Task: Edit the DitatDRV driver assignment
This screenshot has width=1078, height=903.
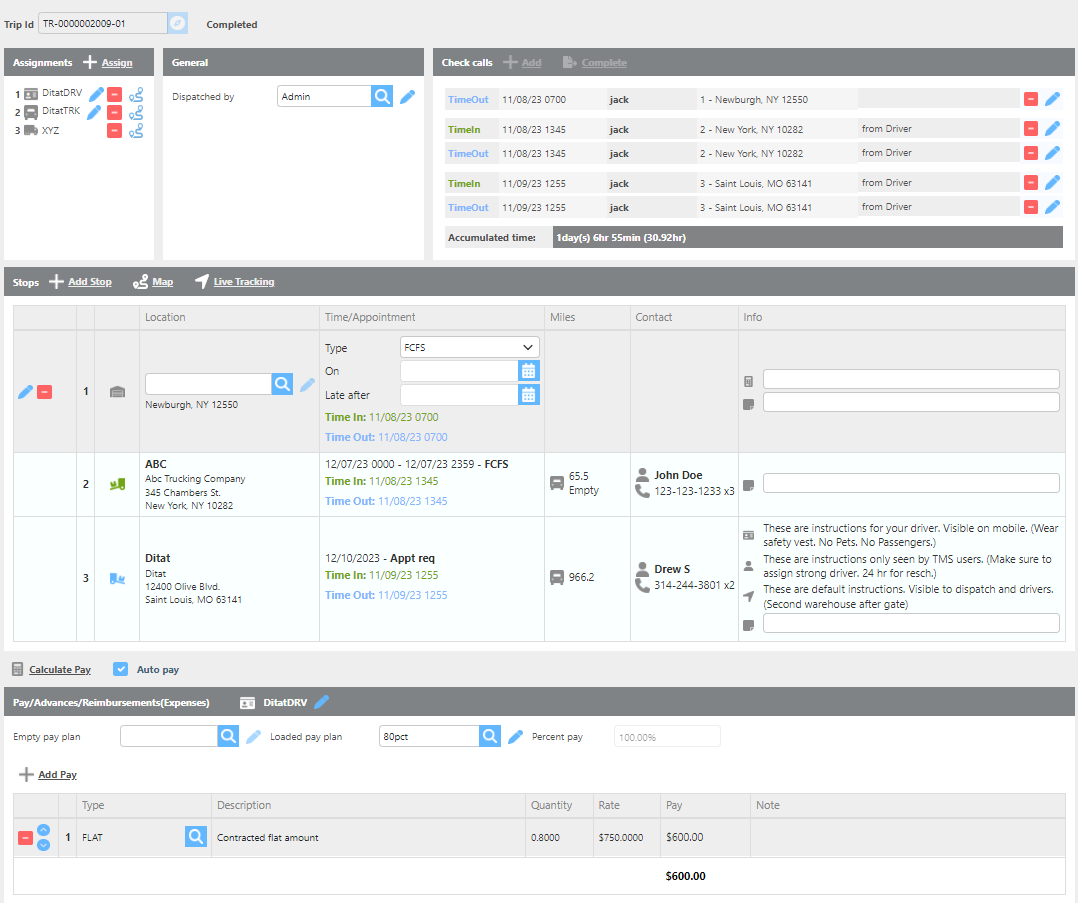Action: [96, 94]
